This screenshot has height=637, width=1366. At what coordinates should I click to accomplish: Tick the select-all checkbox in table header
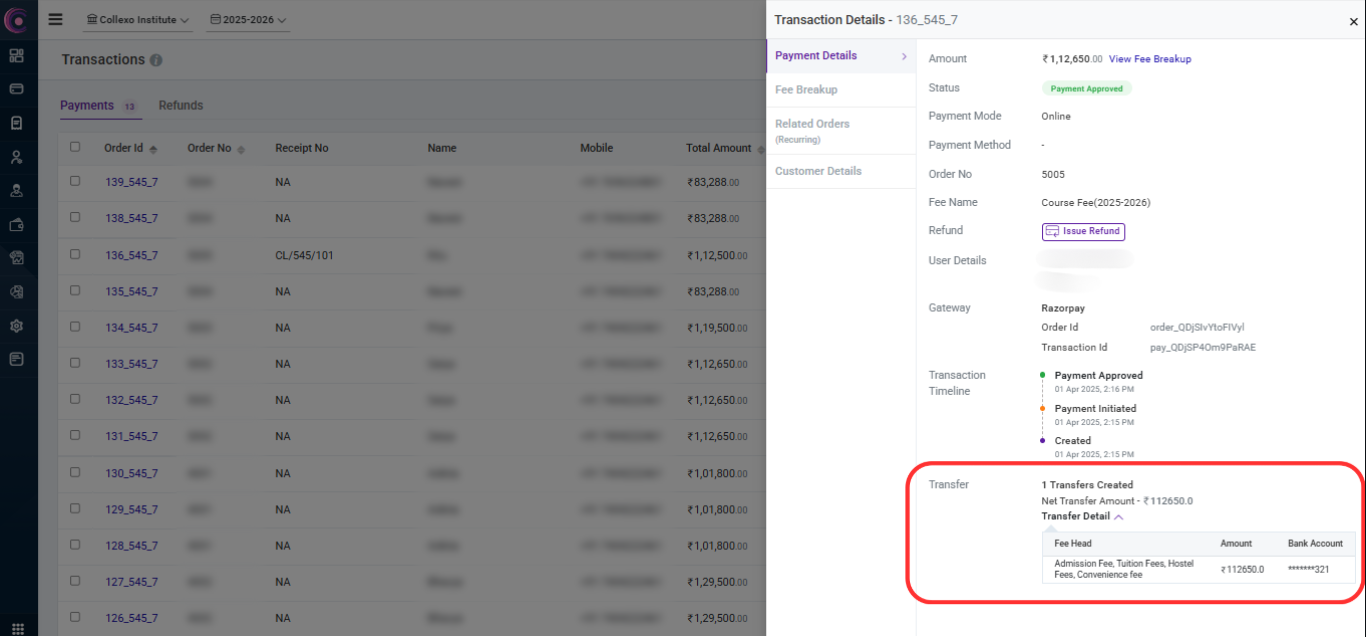[x=75, y=147]
